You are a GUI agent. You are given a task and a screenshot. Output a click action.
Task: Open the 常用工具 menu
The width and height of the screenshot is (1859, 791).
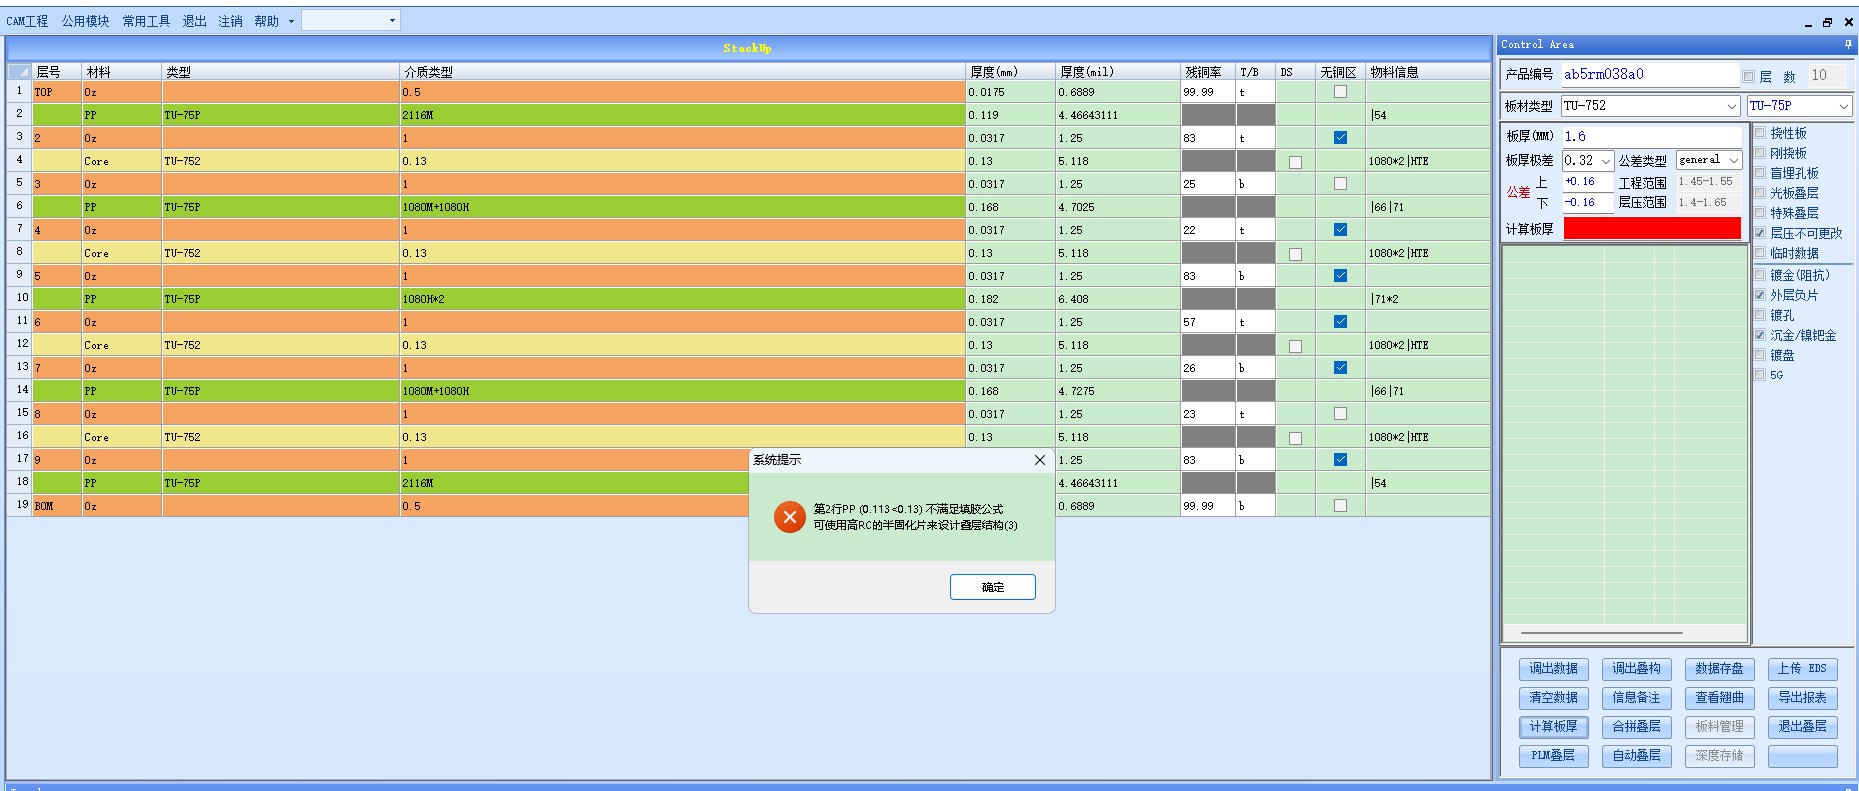pos(146,21)
